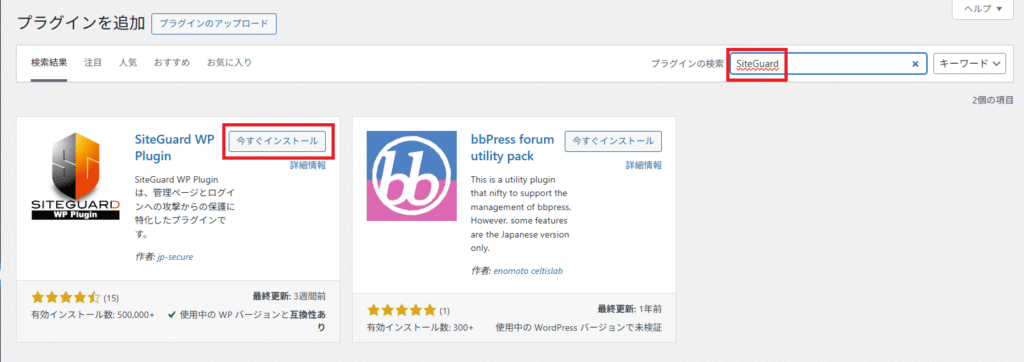This screenshot has width=1024, height=362.
Task: Click bbPress five-star rating
Action: tap(401, 310)
